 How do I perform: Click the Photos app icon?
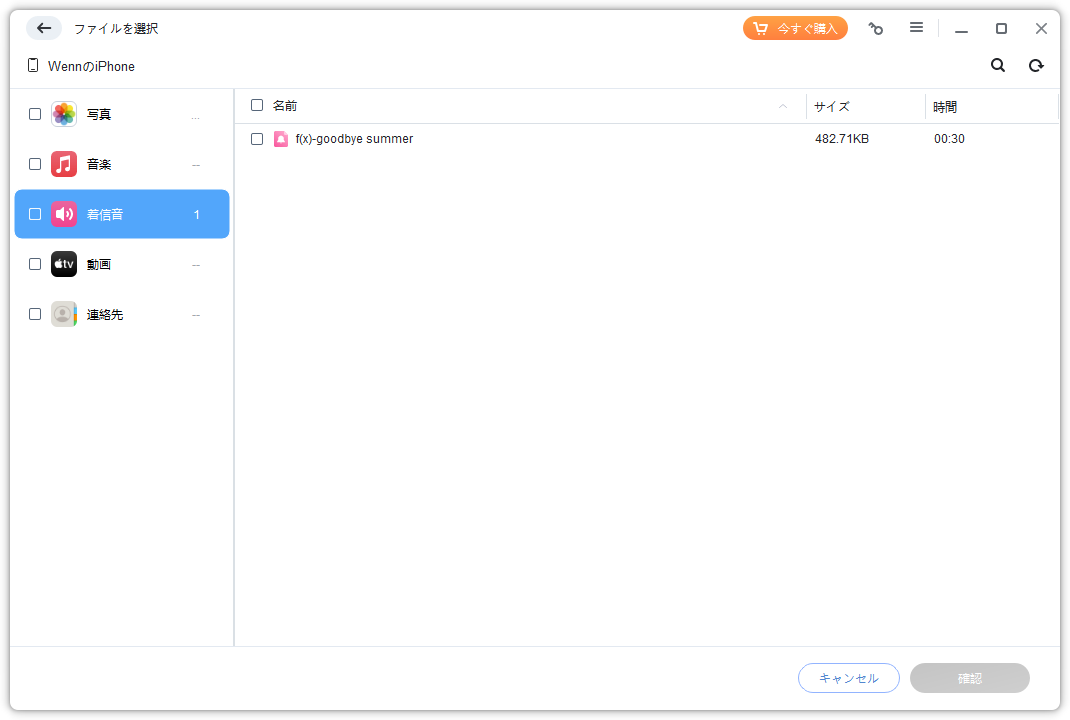(x=64, y=114)
